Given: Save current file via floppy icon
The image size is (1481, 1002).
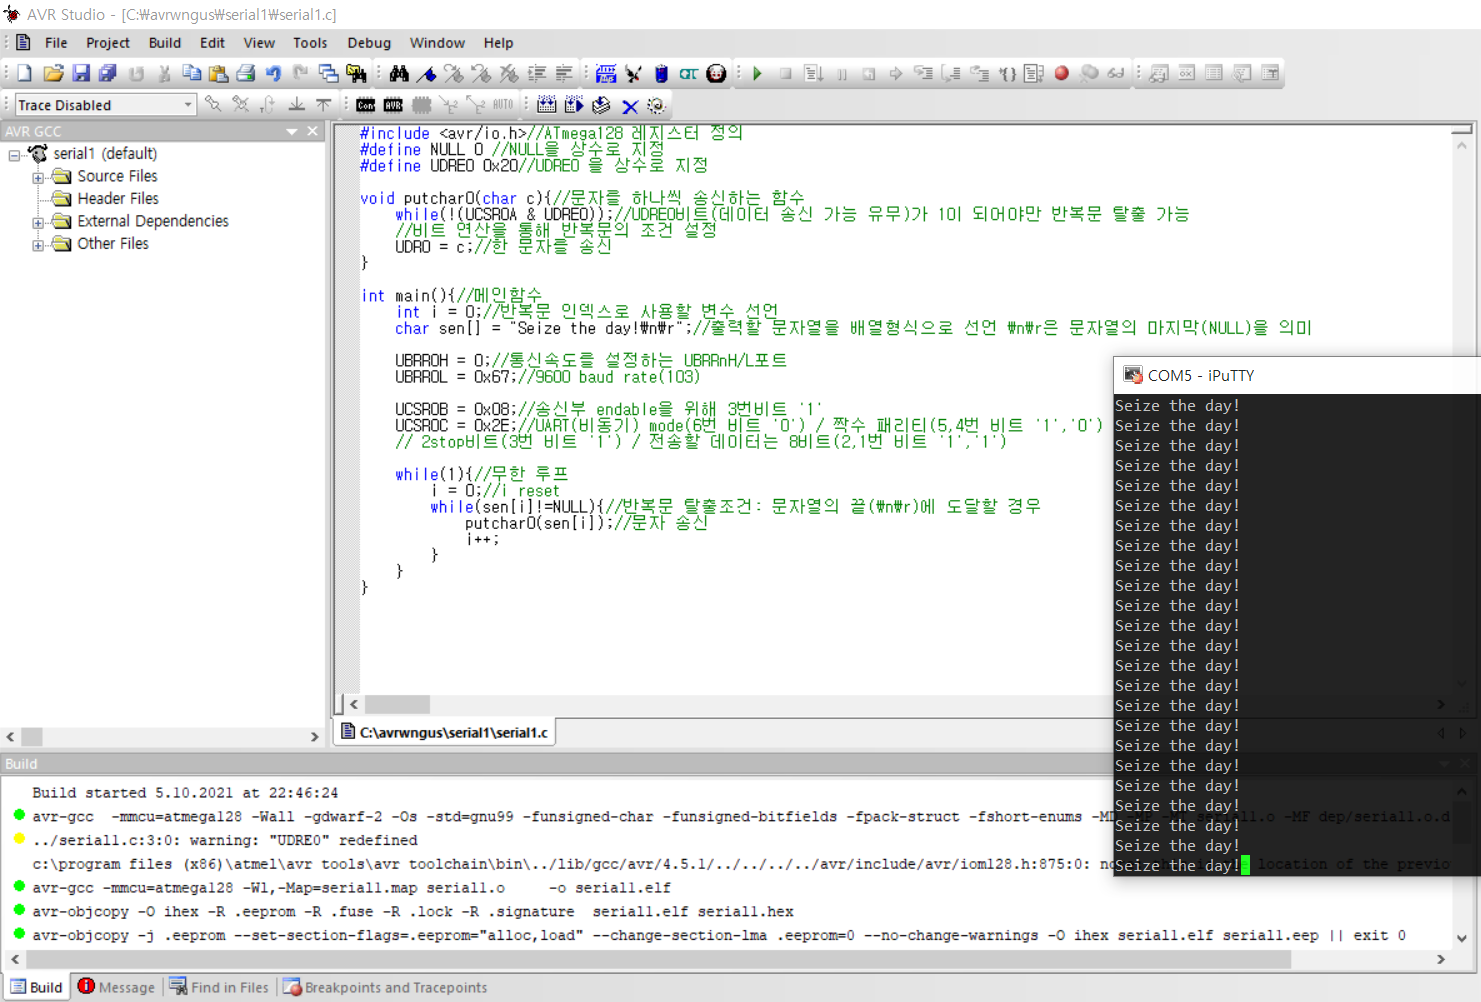Looking at the screenshot, I should pyautogui.click(x=81, y=73).
